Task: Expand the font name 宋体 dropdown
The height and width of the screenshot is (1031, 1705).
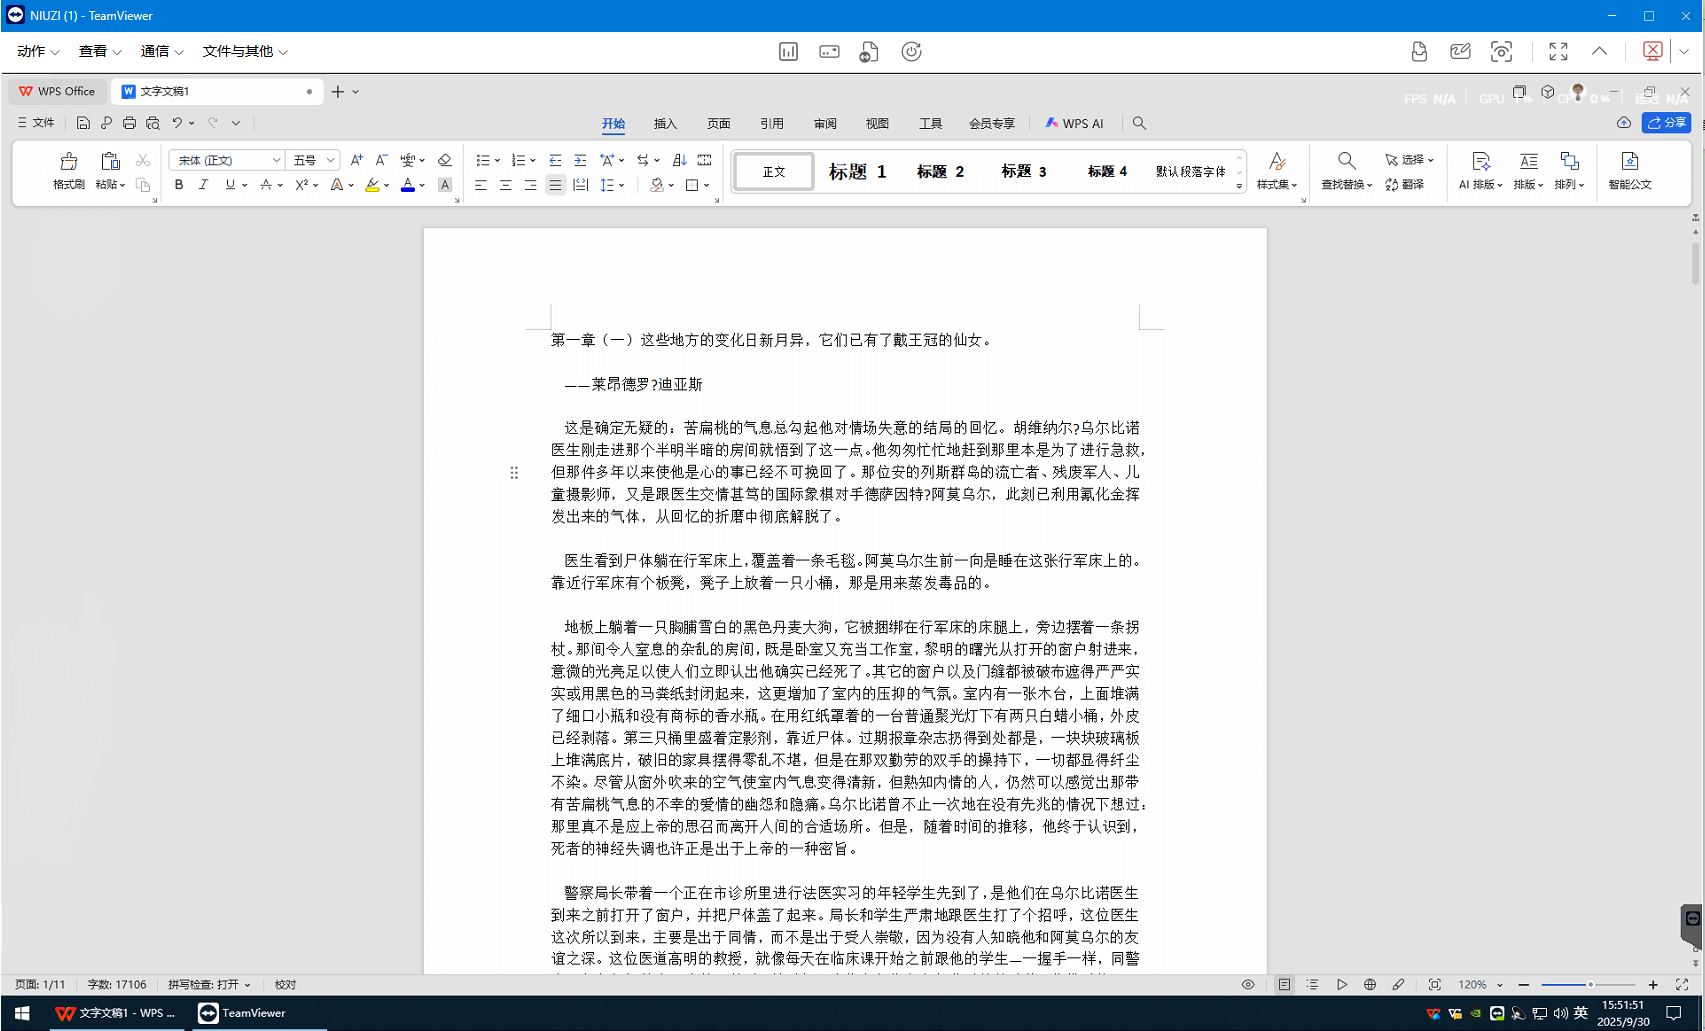Action: click(276, 160)
